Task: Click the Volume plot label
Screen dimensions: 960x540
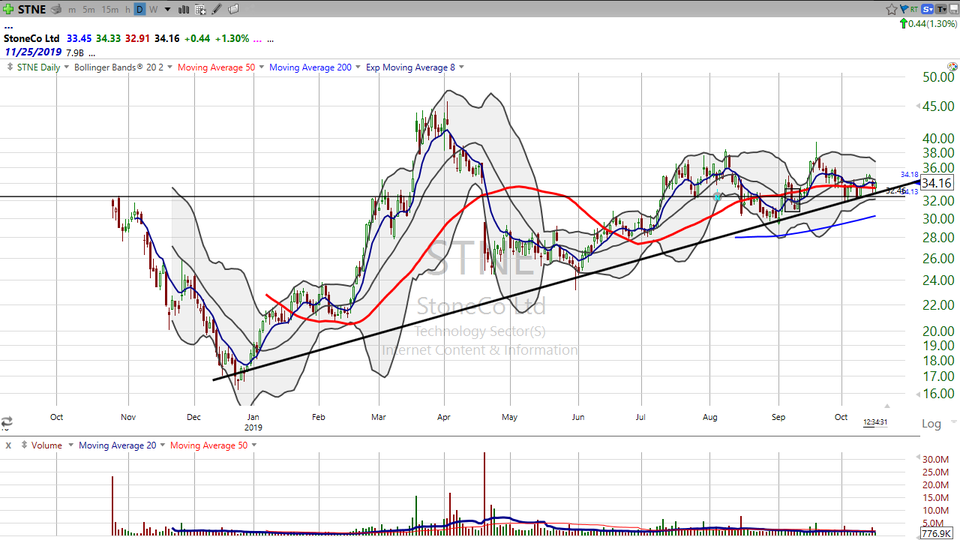Action: coord(47,446)
